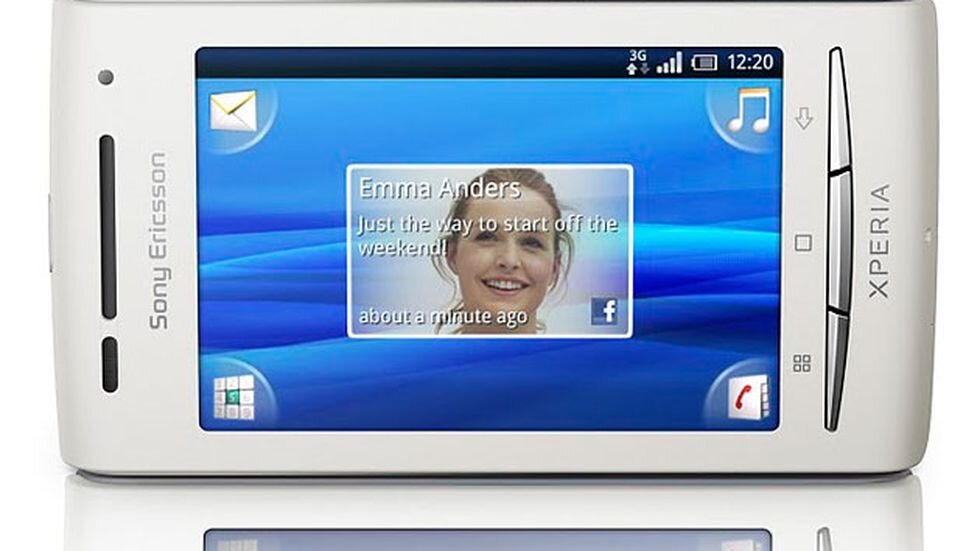Click the "about a minute ago" timestamp
980x551 pixels.
click(443, 316)
